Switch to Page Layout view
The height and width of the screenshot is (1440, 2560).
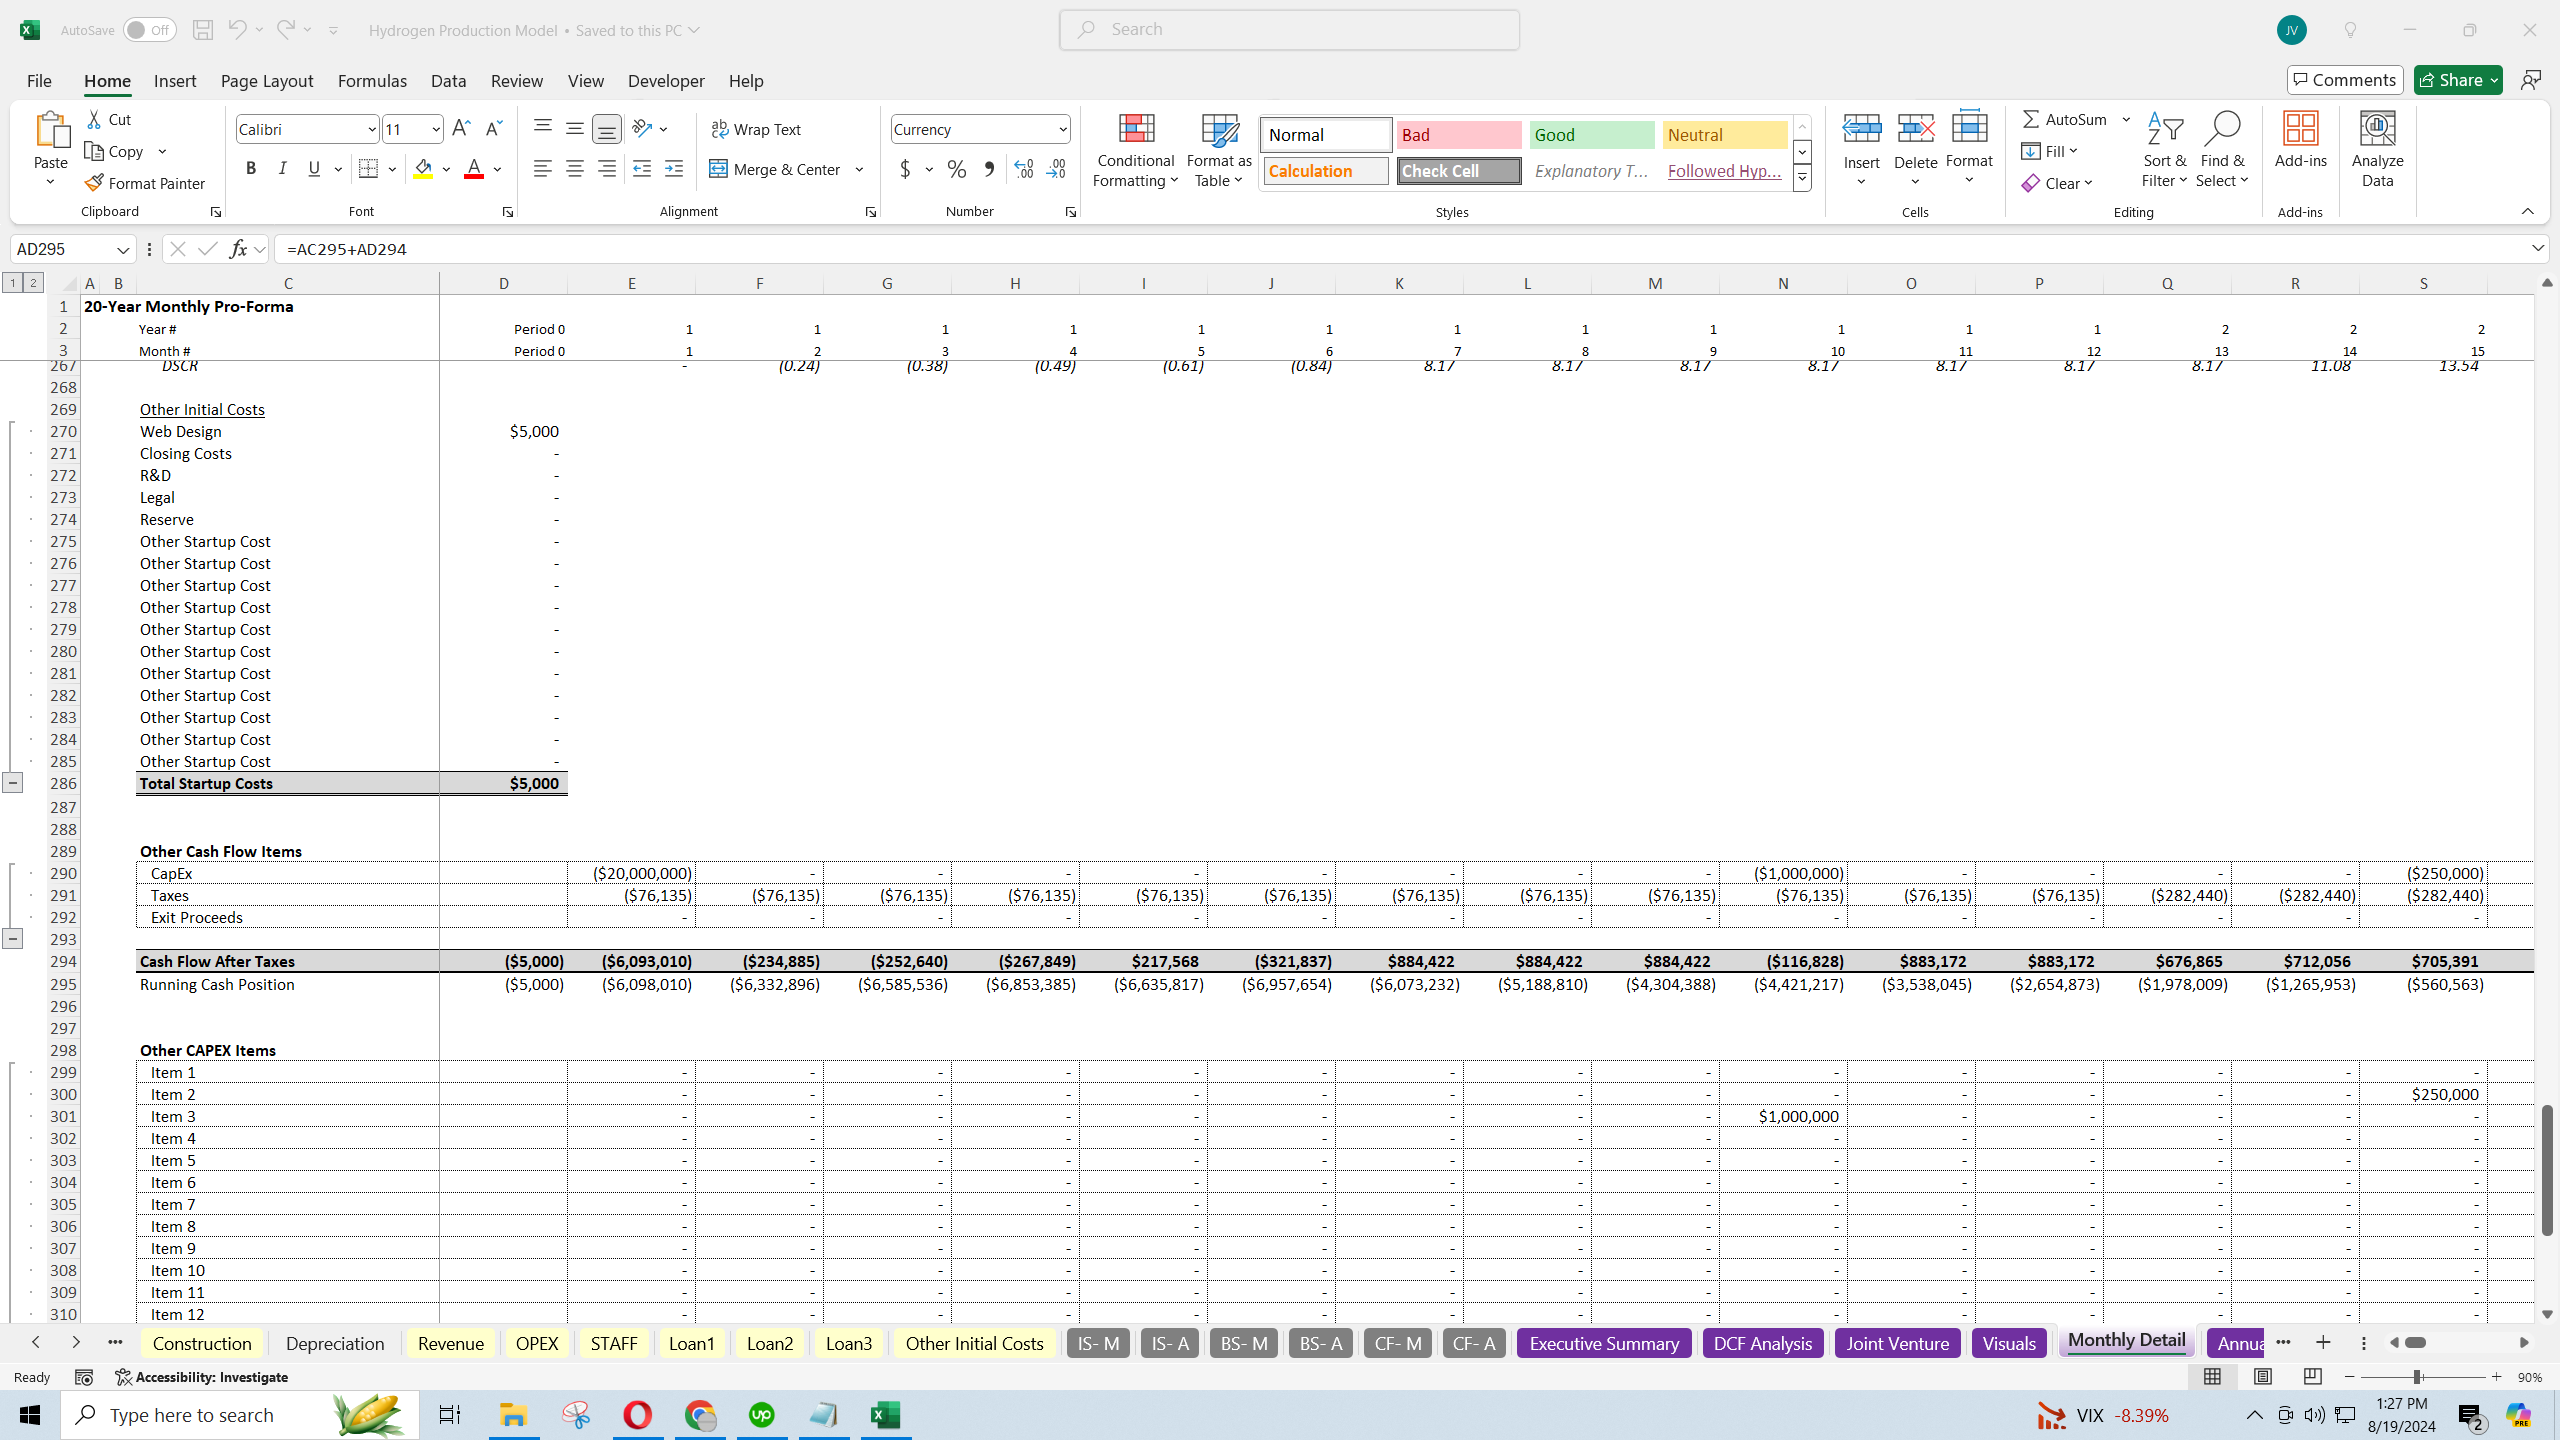point(2262,1377)
